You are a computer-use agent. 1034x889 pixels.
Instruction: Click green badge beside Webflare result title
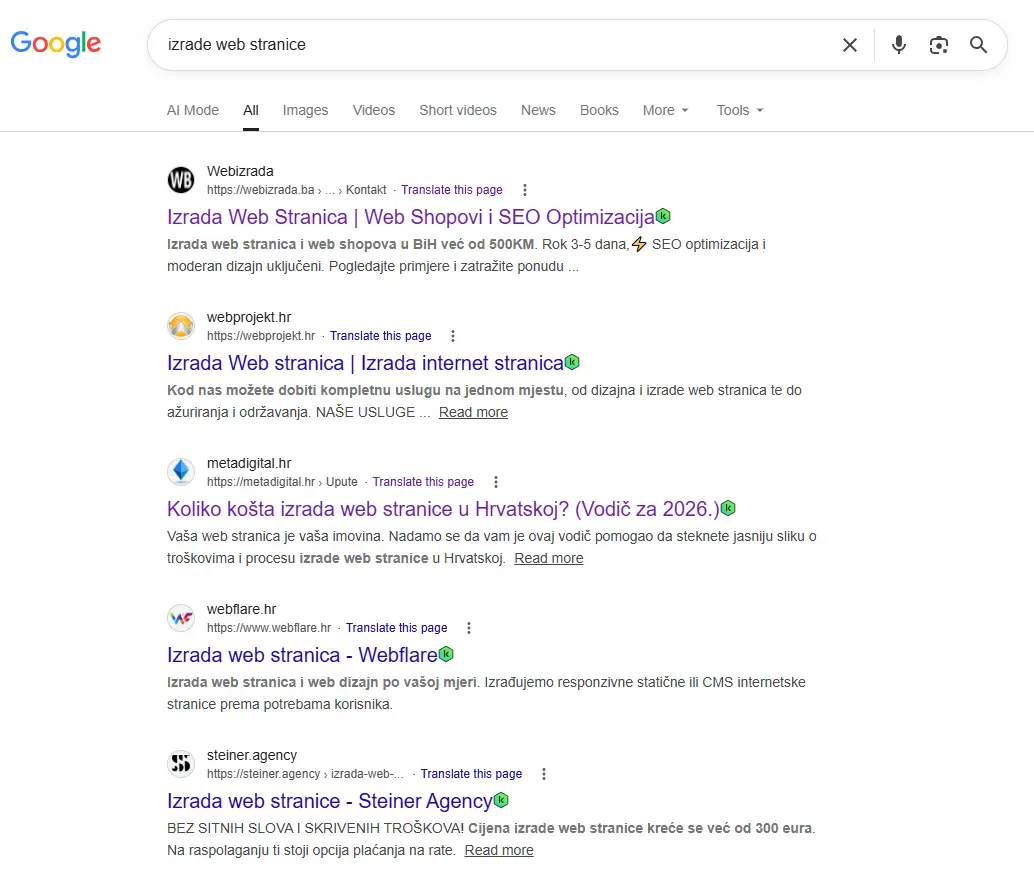coord(446,654)
